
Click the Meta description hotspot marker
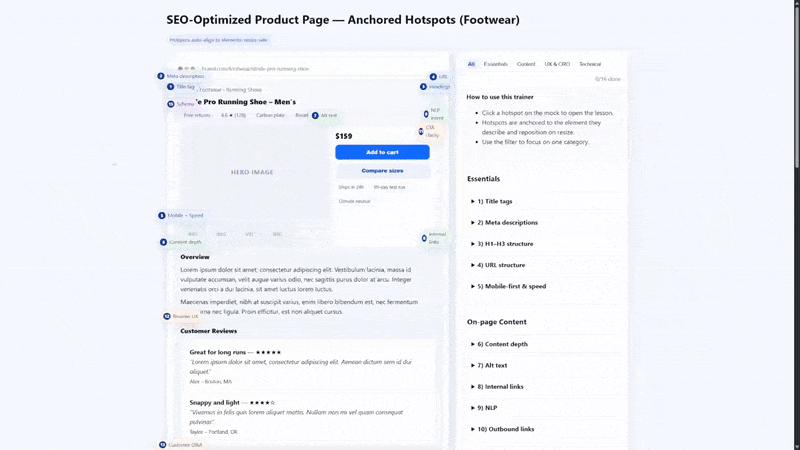point(161,76)
